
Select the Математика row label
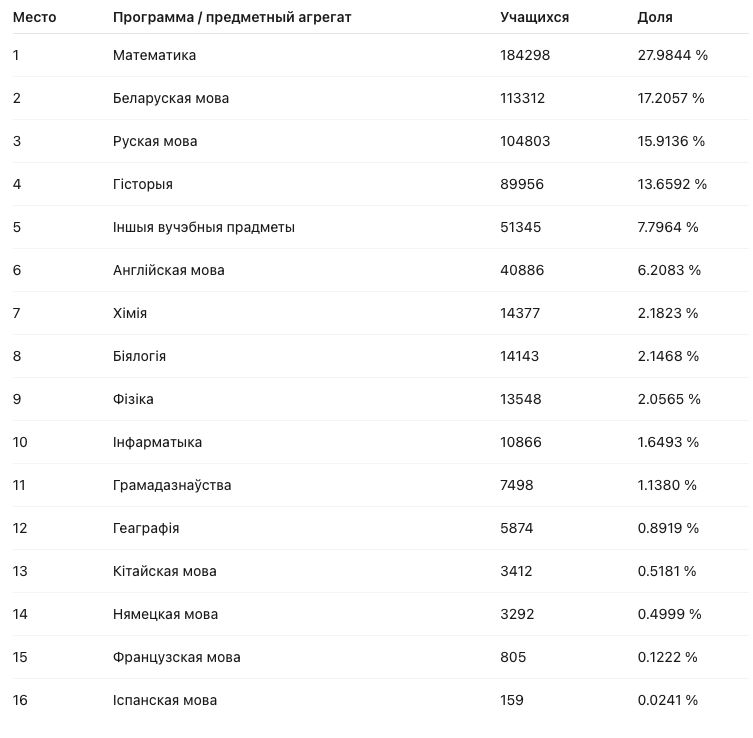click(x=154, y=55)
